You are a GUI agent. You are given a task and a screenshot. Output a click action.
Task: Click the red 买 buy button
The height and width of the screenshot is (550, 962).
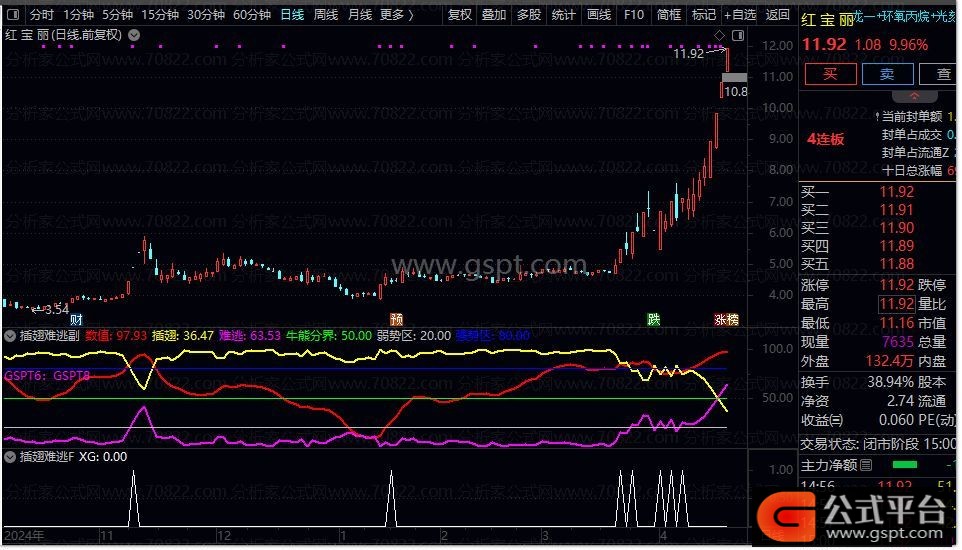(830, 74)
